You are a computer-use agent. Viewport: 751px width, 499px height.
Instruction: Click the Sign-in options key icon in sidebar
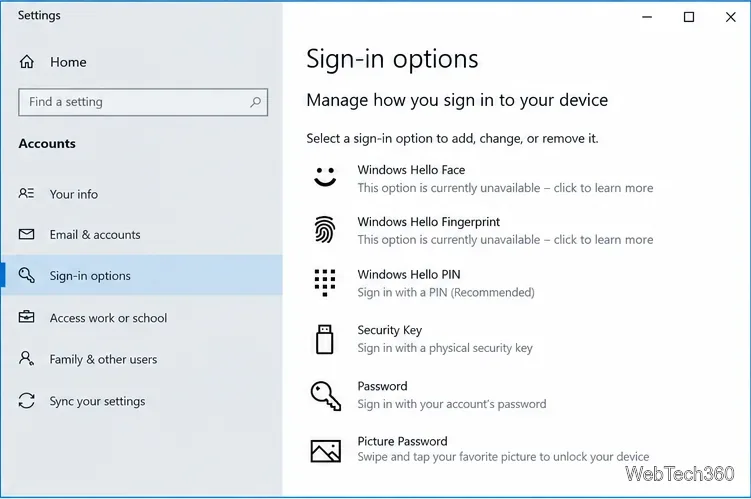[26, 275]
